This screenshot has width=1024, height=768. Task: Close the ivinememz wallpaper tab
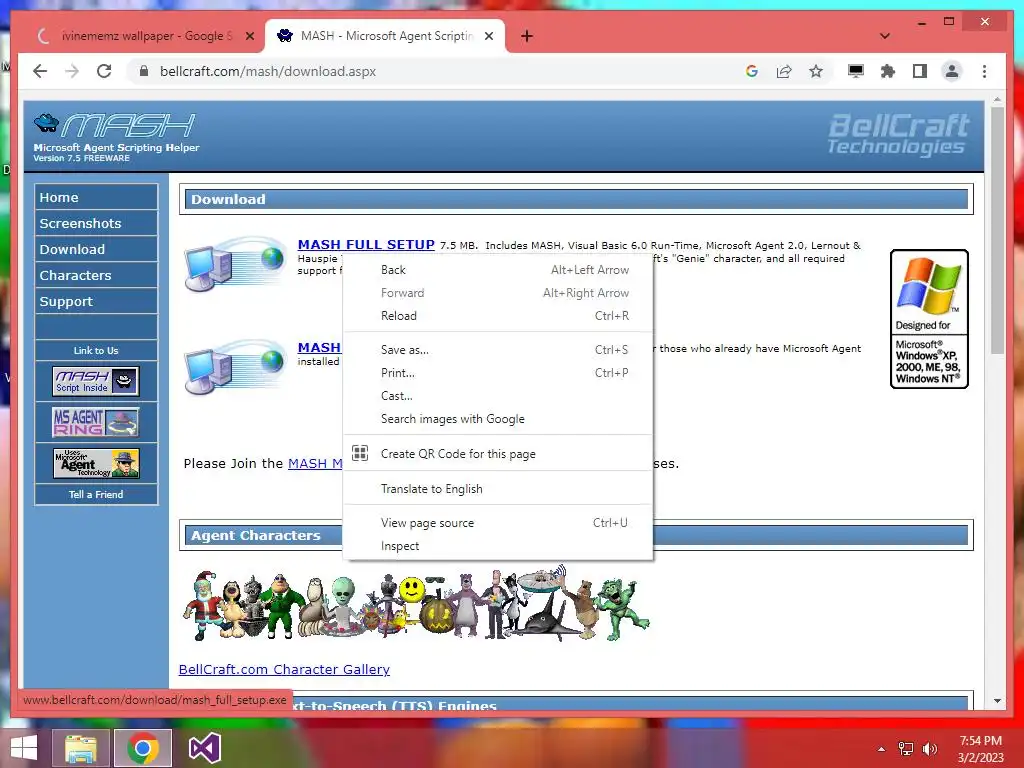point(249,36)
